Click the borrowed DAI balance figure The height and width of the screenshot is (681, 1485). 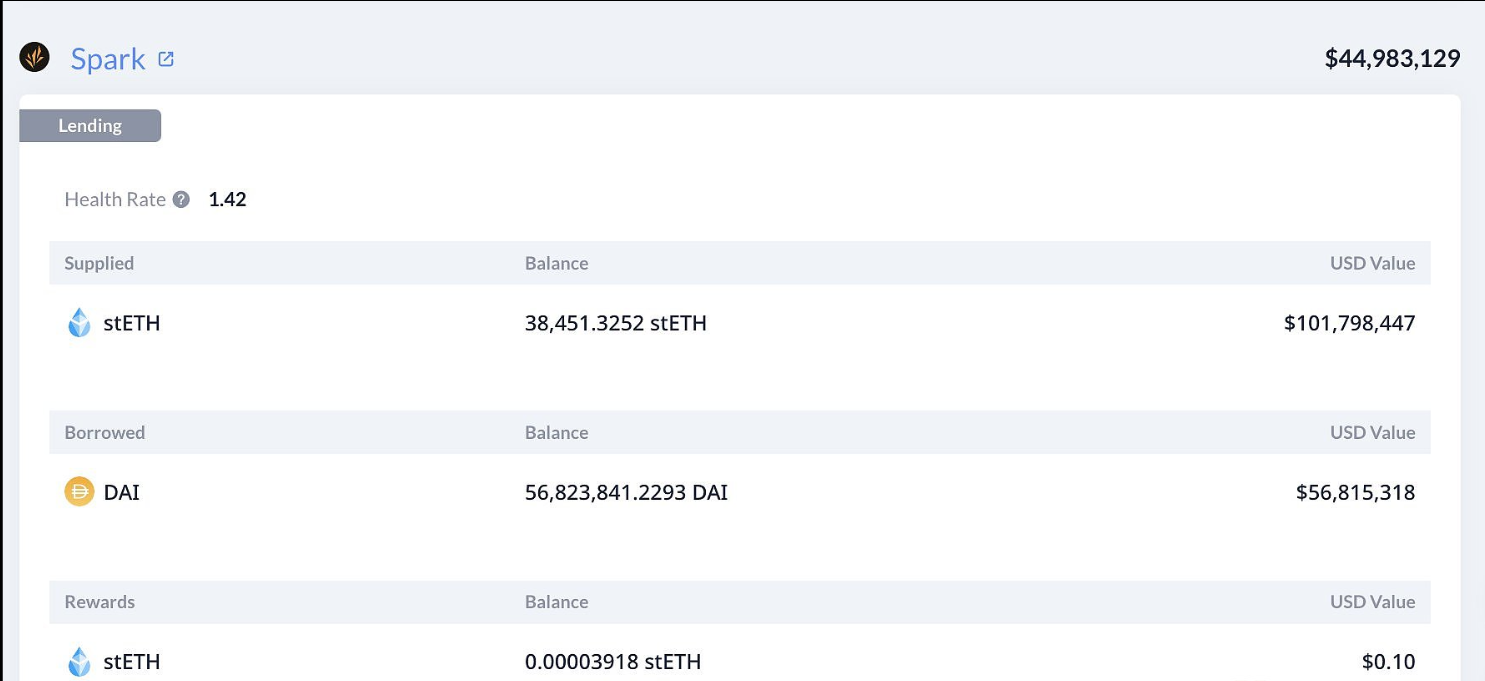(x=627, y=492)
